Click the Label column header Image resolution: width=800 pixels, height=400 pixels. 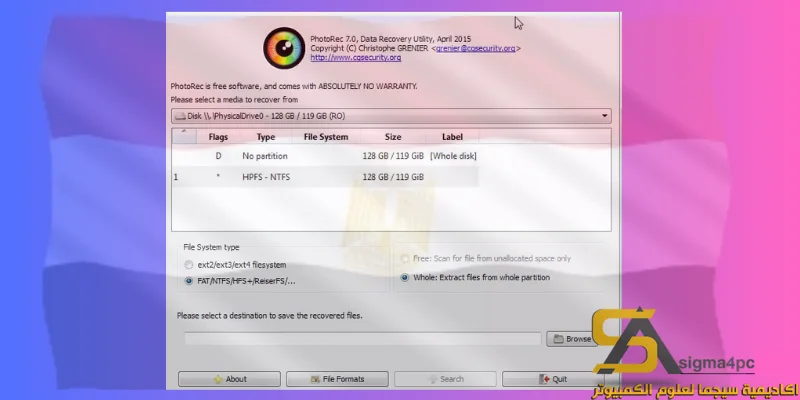(x=452, y=137)
